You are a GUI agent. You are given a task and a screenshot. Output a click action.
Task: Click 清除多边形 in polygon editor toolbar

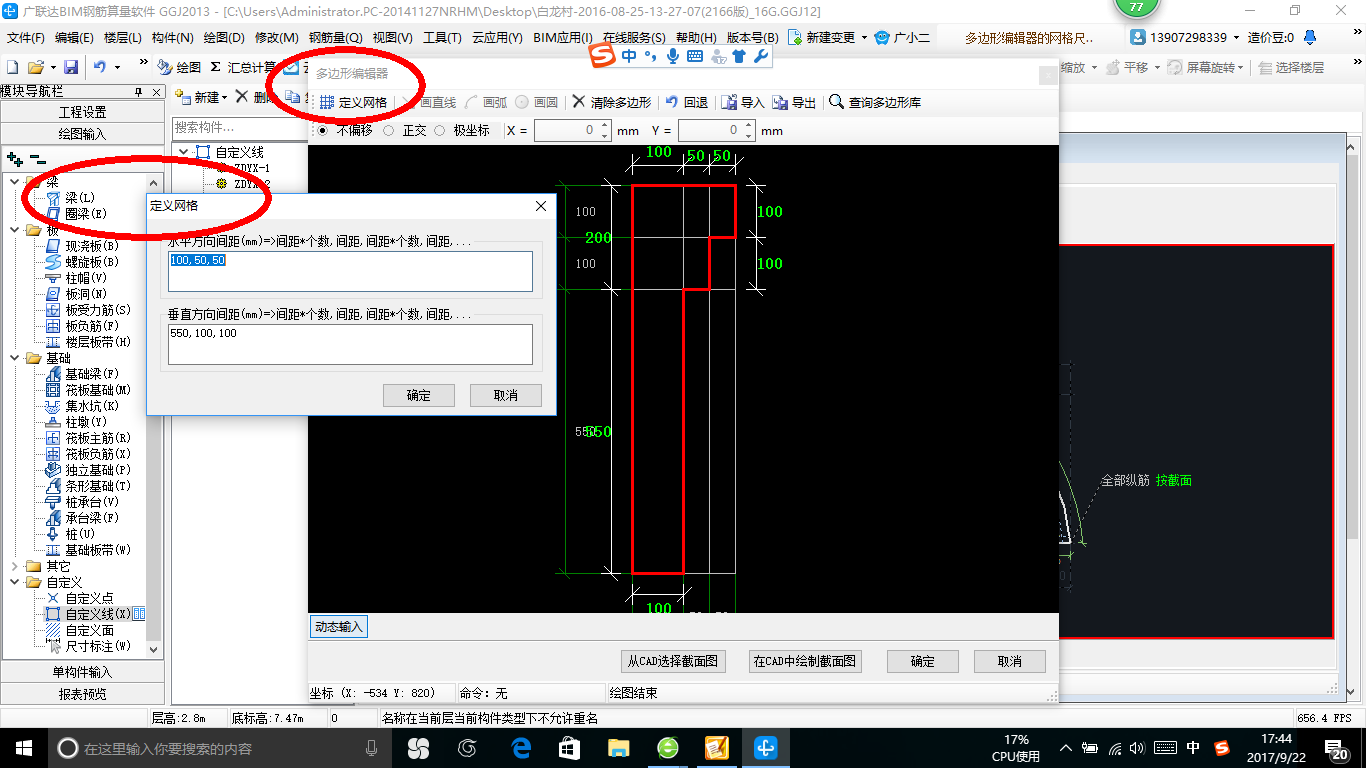[x=611, y=102]
